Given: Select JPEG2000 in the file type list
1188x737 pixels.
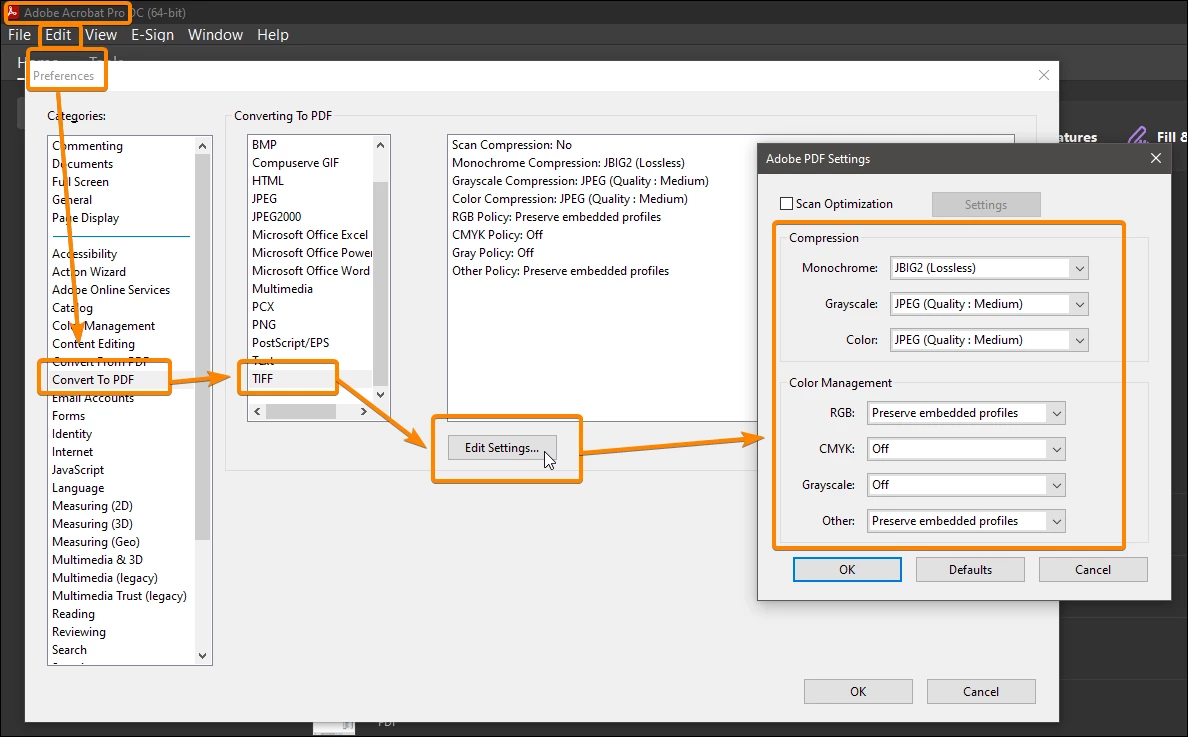Looking at the screenshot, I should tap(277, 217).
